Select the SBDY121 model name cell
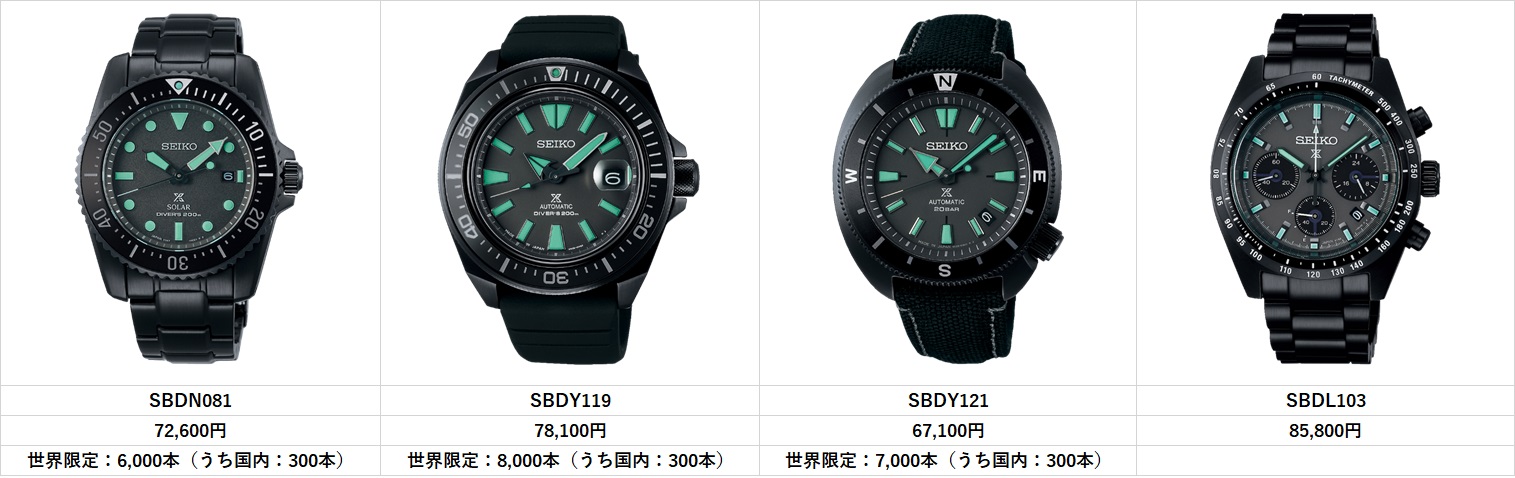The height and width of the screenshot is (478, 1515). pyautogui.click(x=947, y=400)
